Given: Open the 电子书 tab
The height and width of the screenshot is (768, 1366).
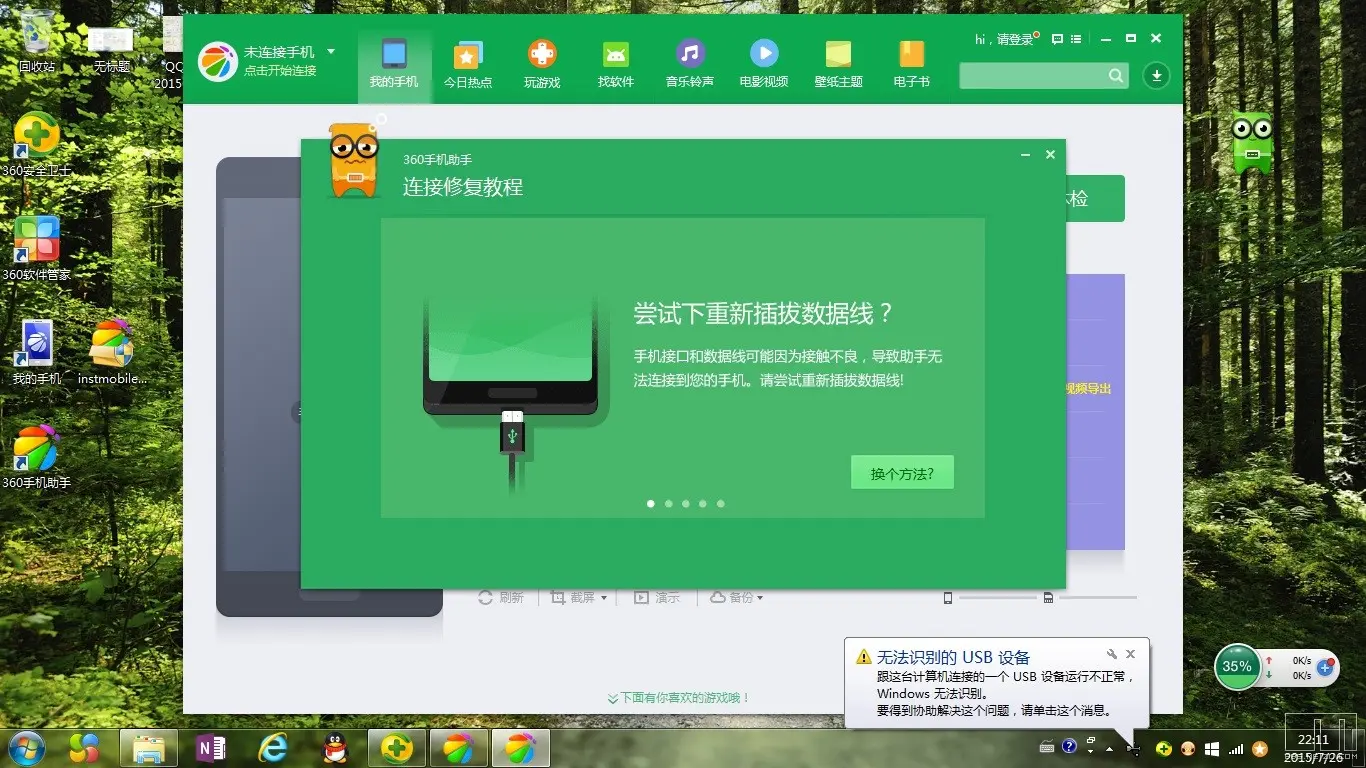Looking at the screenshot, I should coord(912,64).
